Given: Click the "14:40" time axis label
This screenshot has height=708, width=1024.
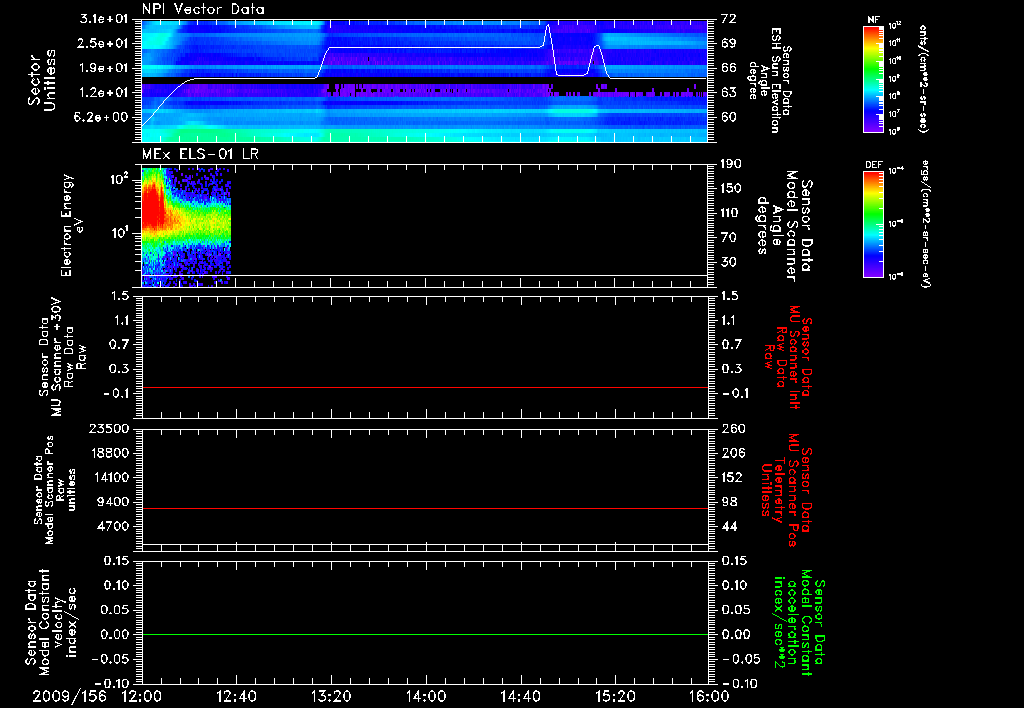Looking at the screenshot, I should pos(520,696).
